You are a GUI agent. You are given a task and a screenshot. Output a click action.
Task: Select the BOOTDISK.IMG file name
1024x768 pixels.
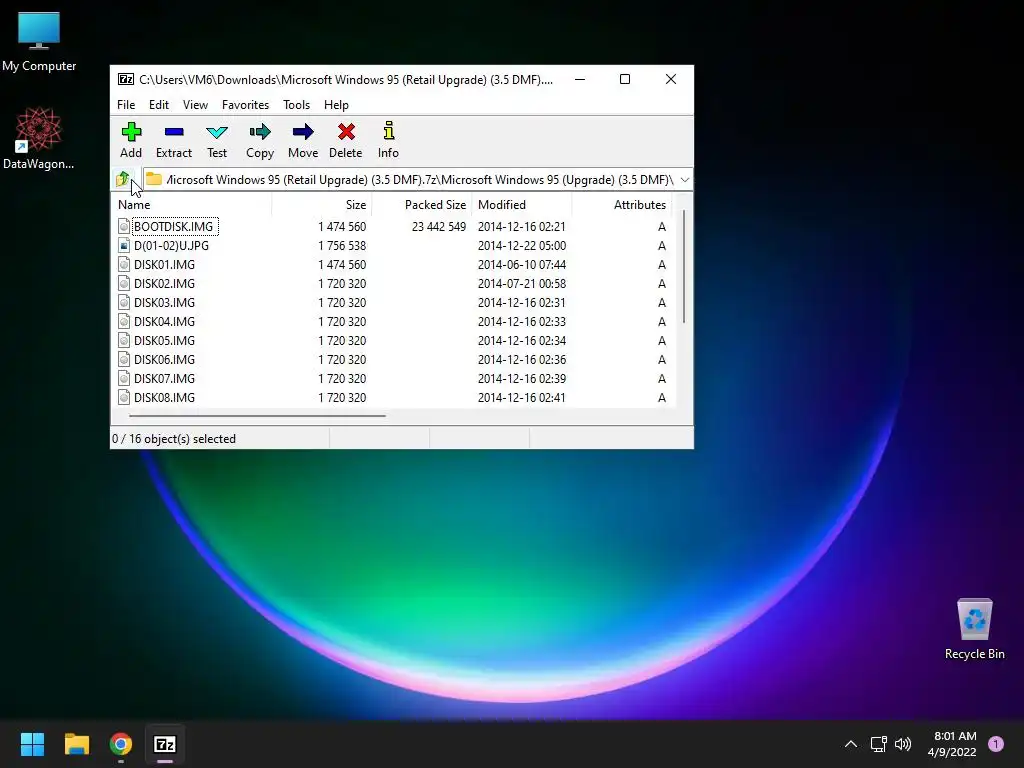tap(174, 227)
